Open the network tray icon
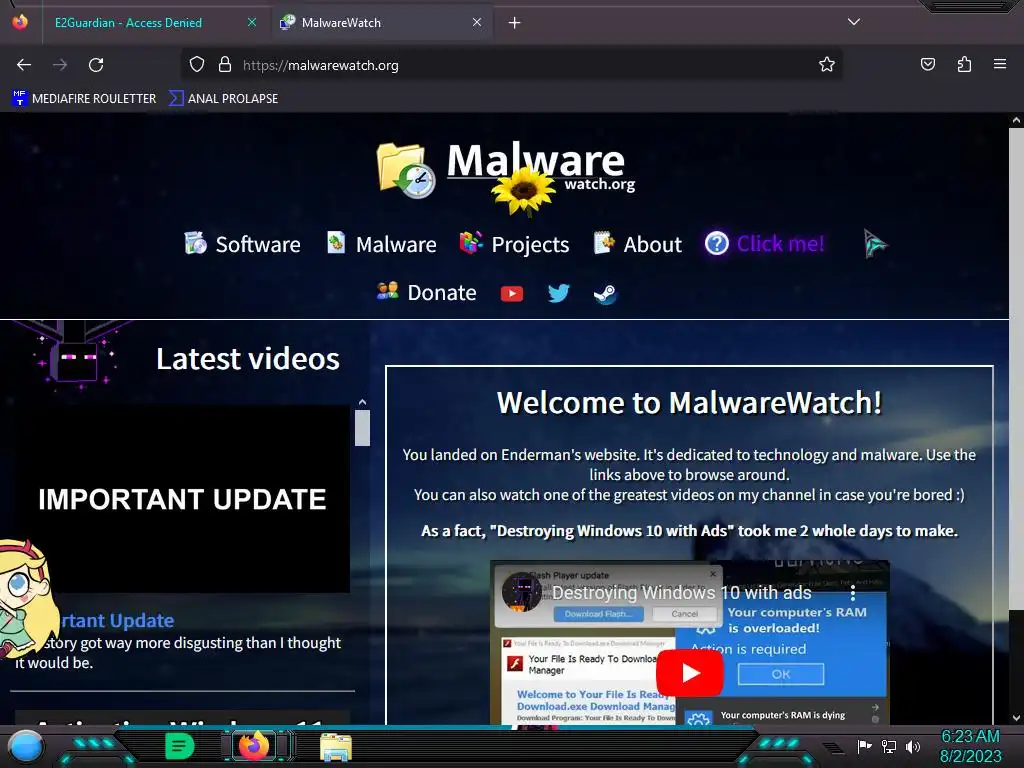 pyautogui.click(x=889, y=746)
